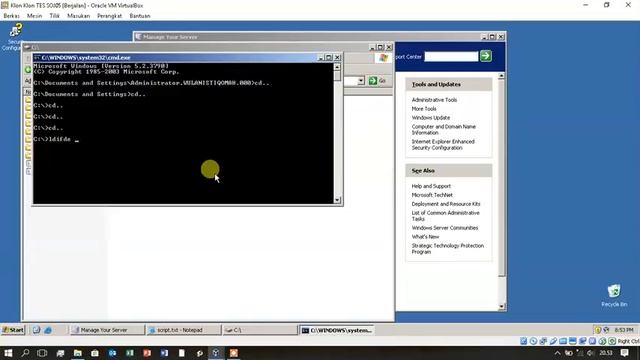Click the Go button in the explorer window
Screen dimensions: 640x360
pyautogui.click(x=377, y=81)
